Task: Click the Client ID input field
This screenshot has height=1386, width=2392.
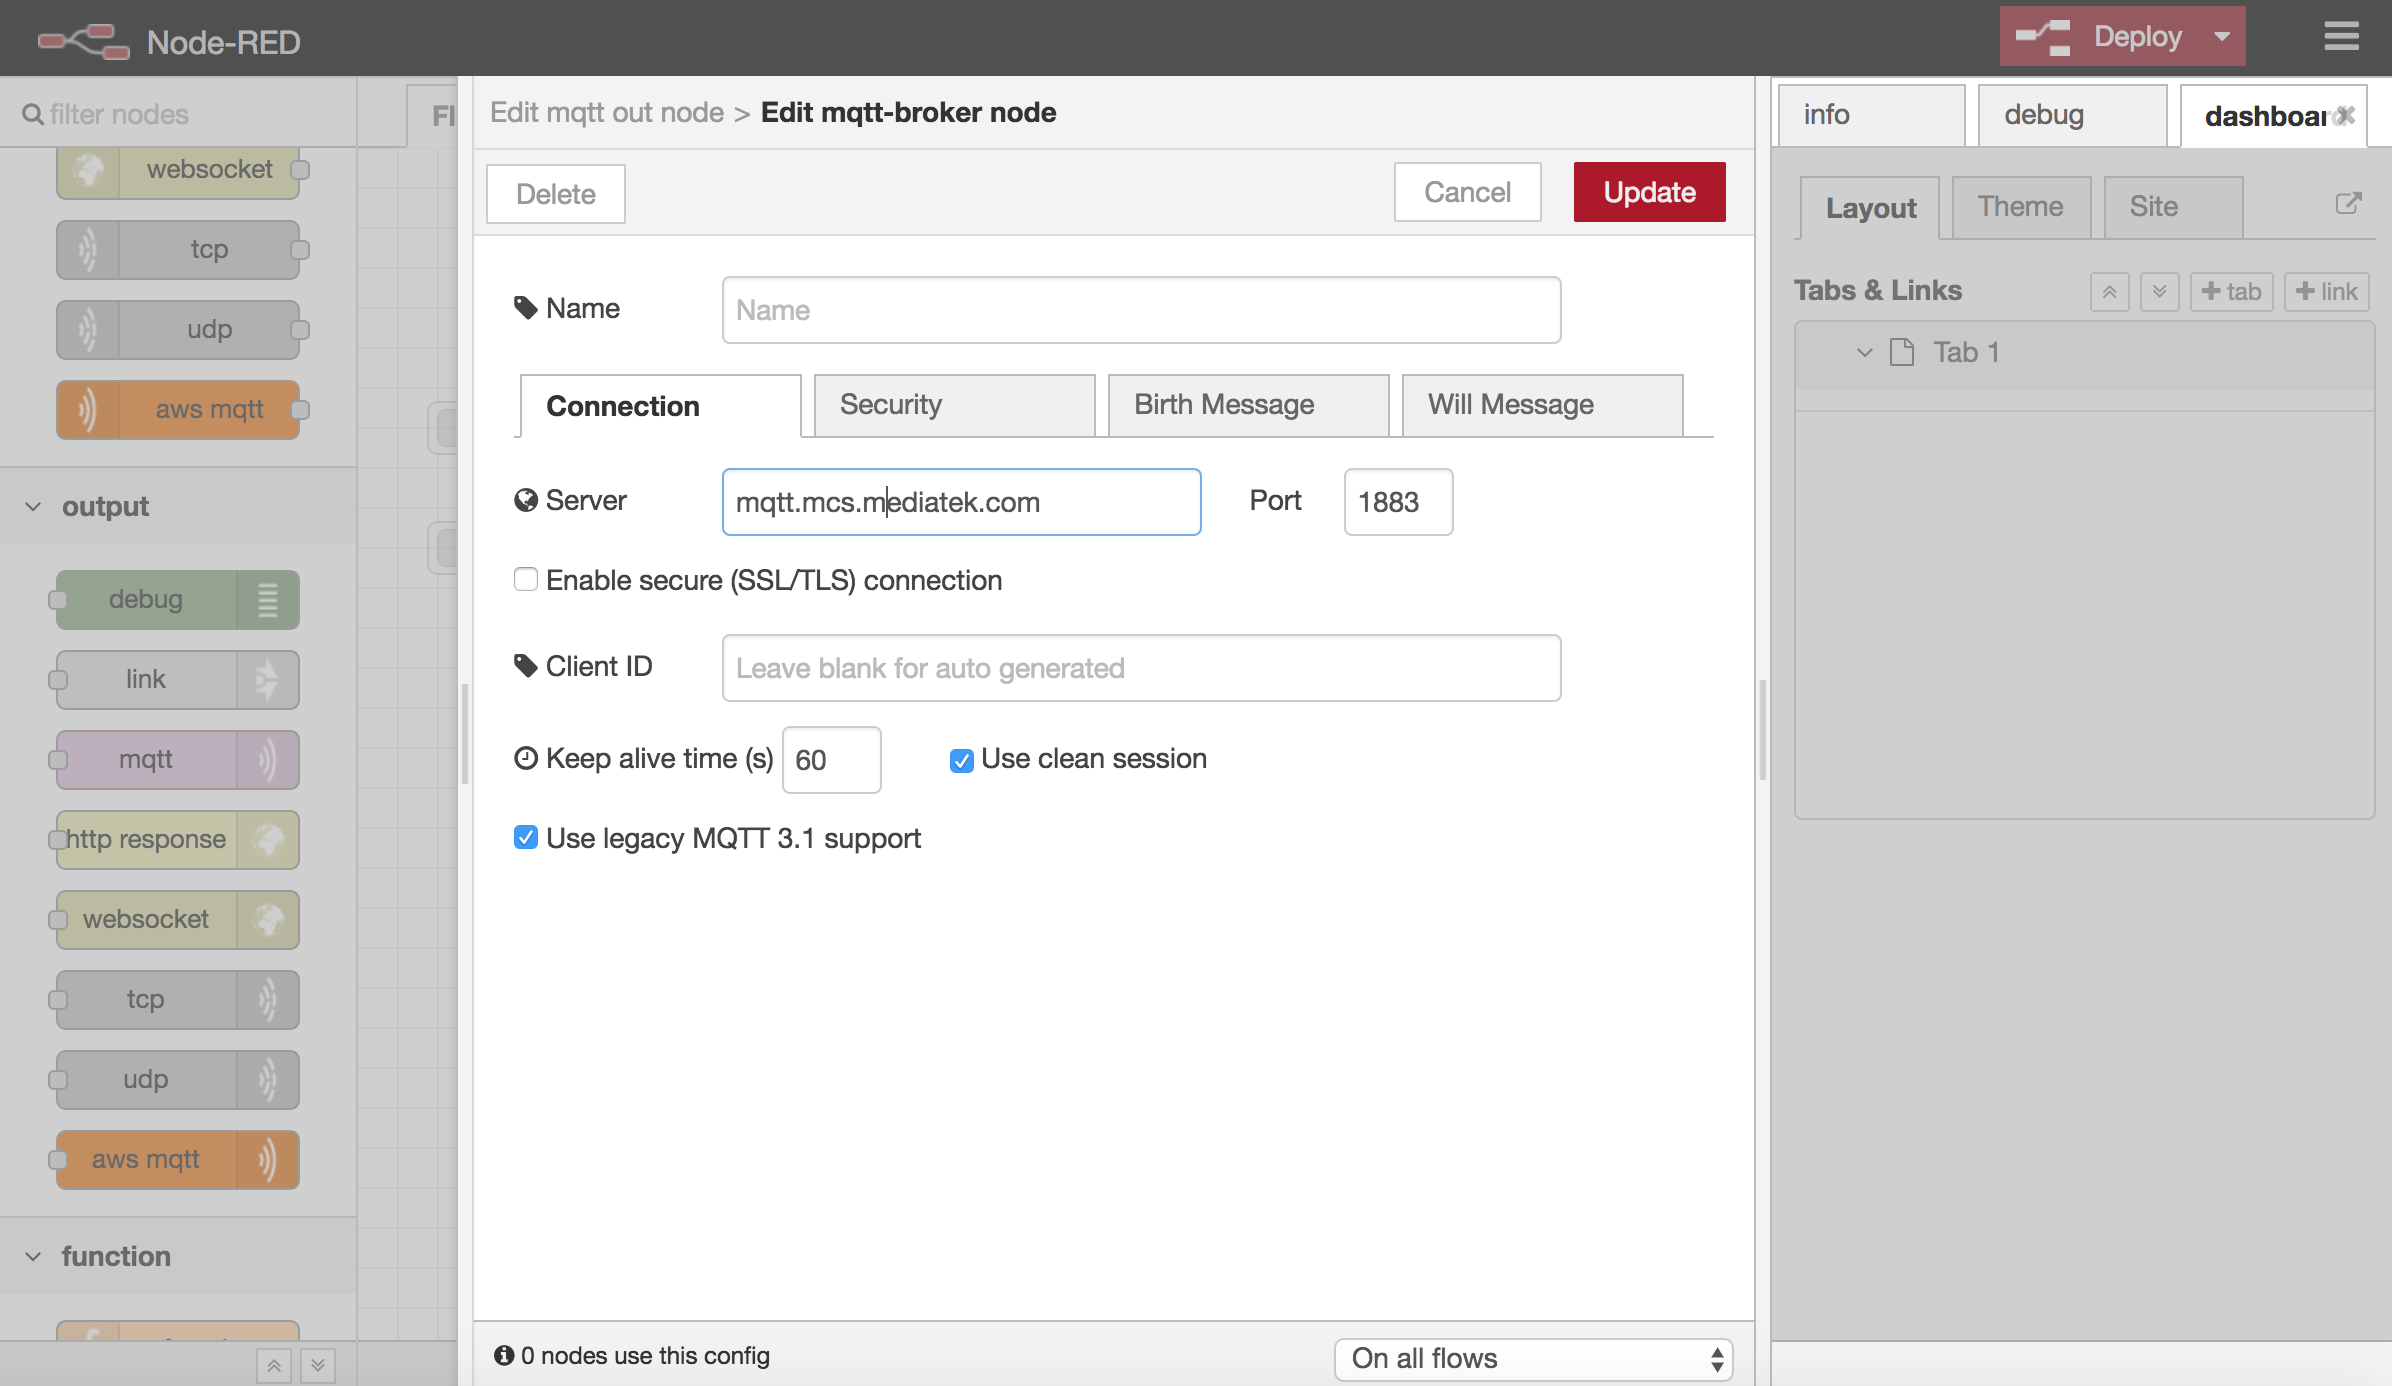Action: 1141,668
